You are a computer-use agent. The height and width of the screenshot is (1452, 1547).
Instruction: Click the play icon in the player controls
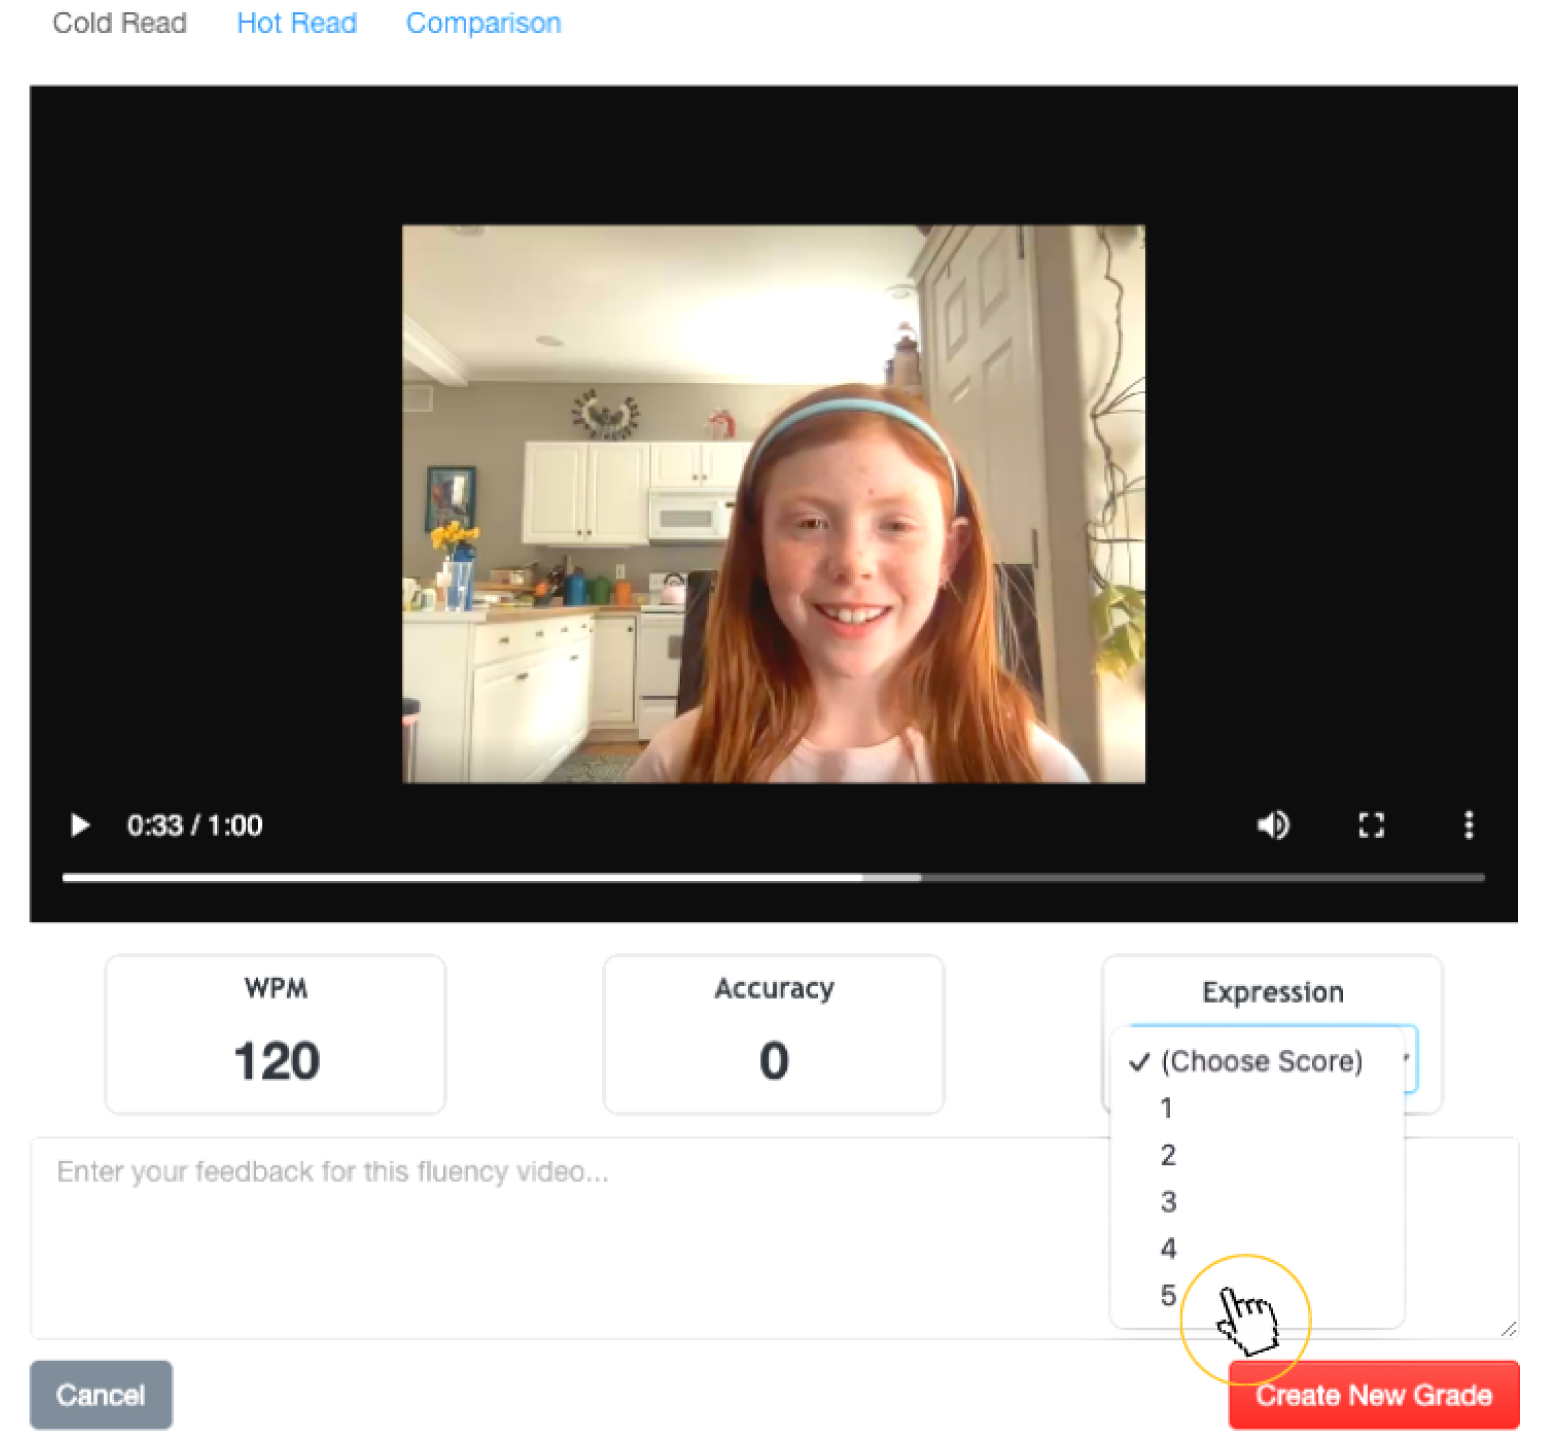point(80,825)
